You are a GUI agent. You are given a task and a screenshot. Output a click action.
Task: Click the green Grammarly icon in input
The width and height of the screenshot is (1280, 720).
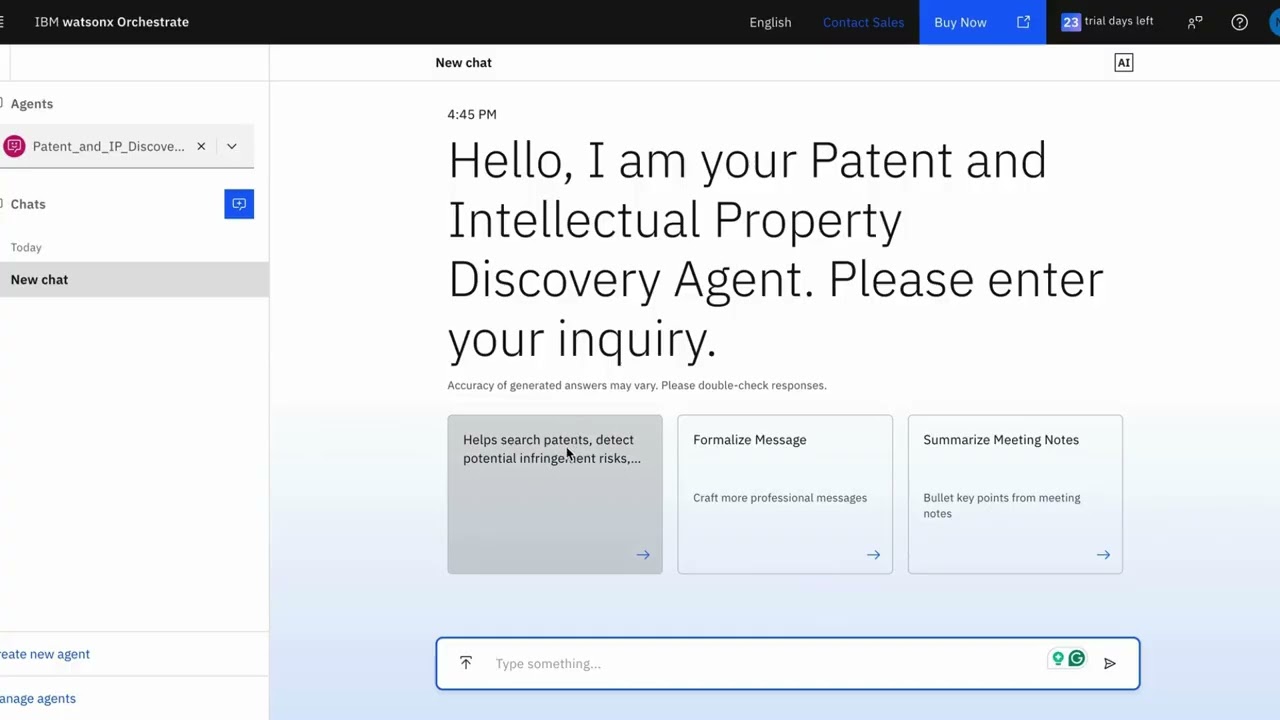click(1076, 658)
